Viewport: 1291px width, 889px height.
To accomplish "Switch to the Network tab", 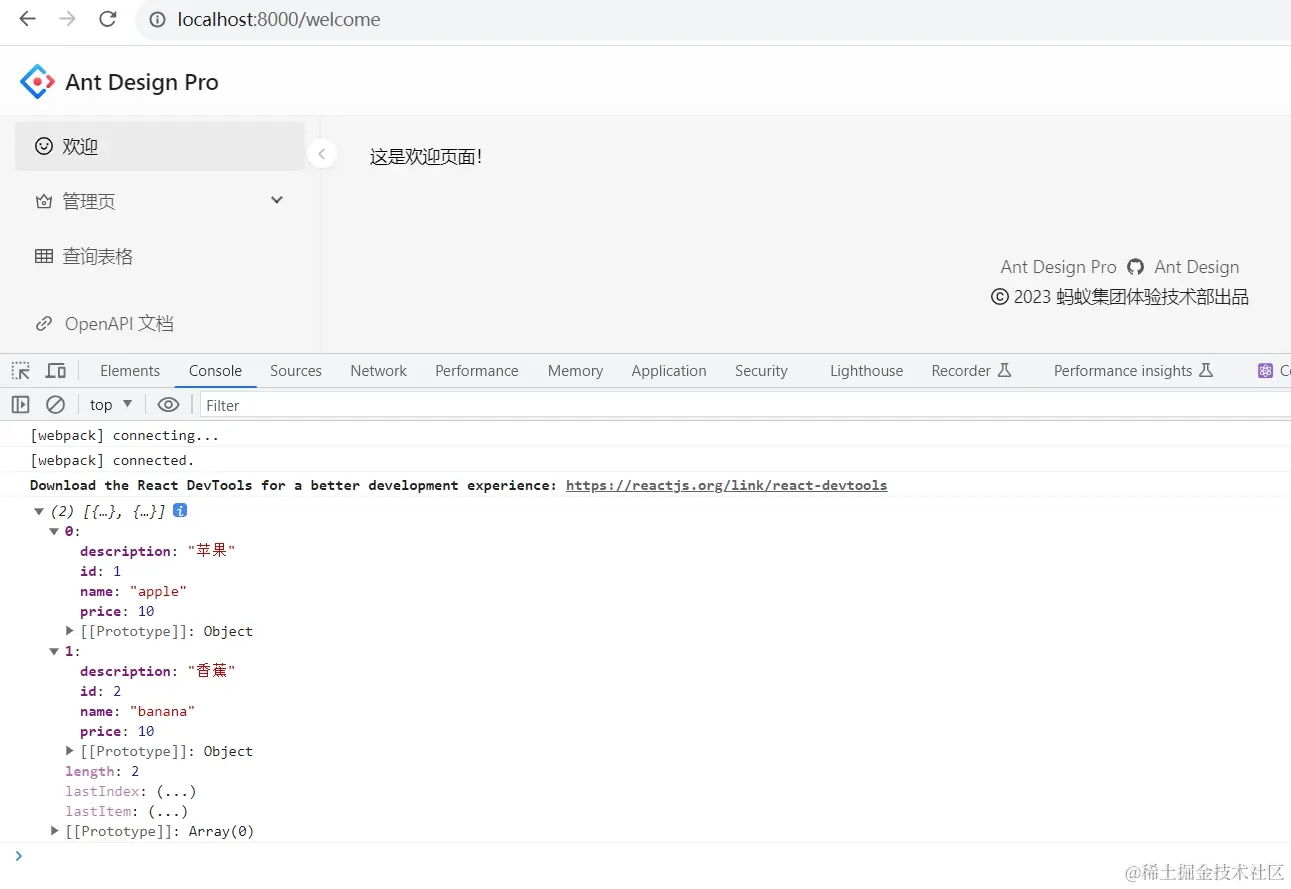I will (378, 370).
